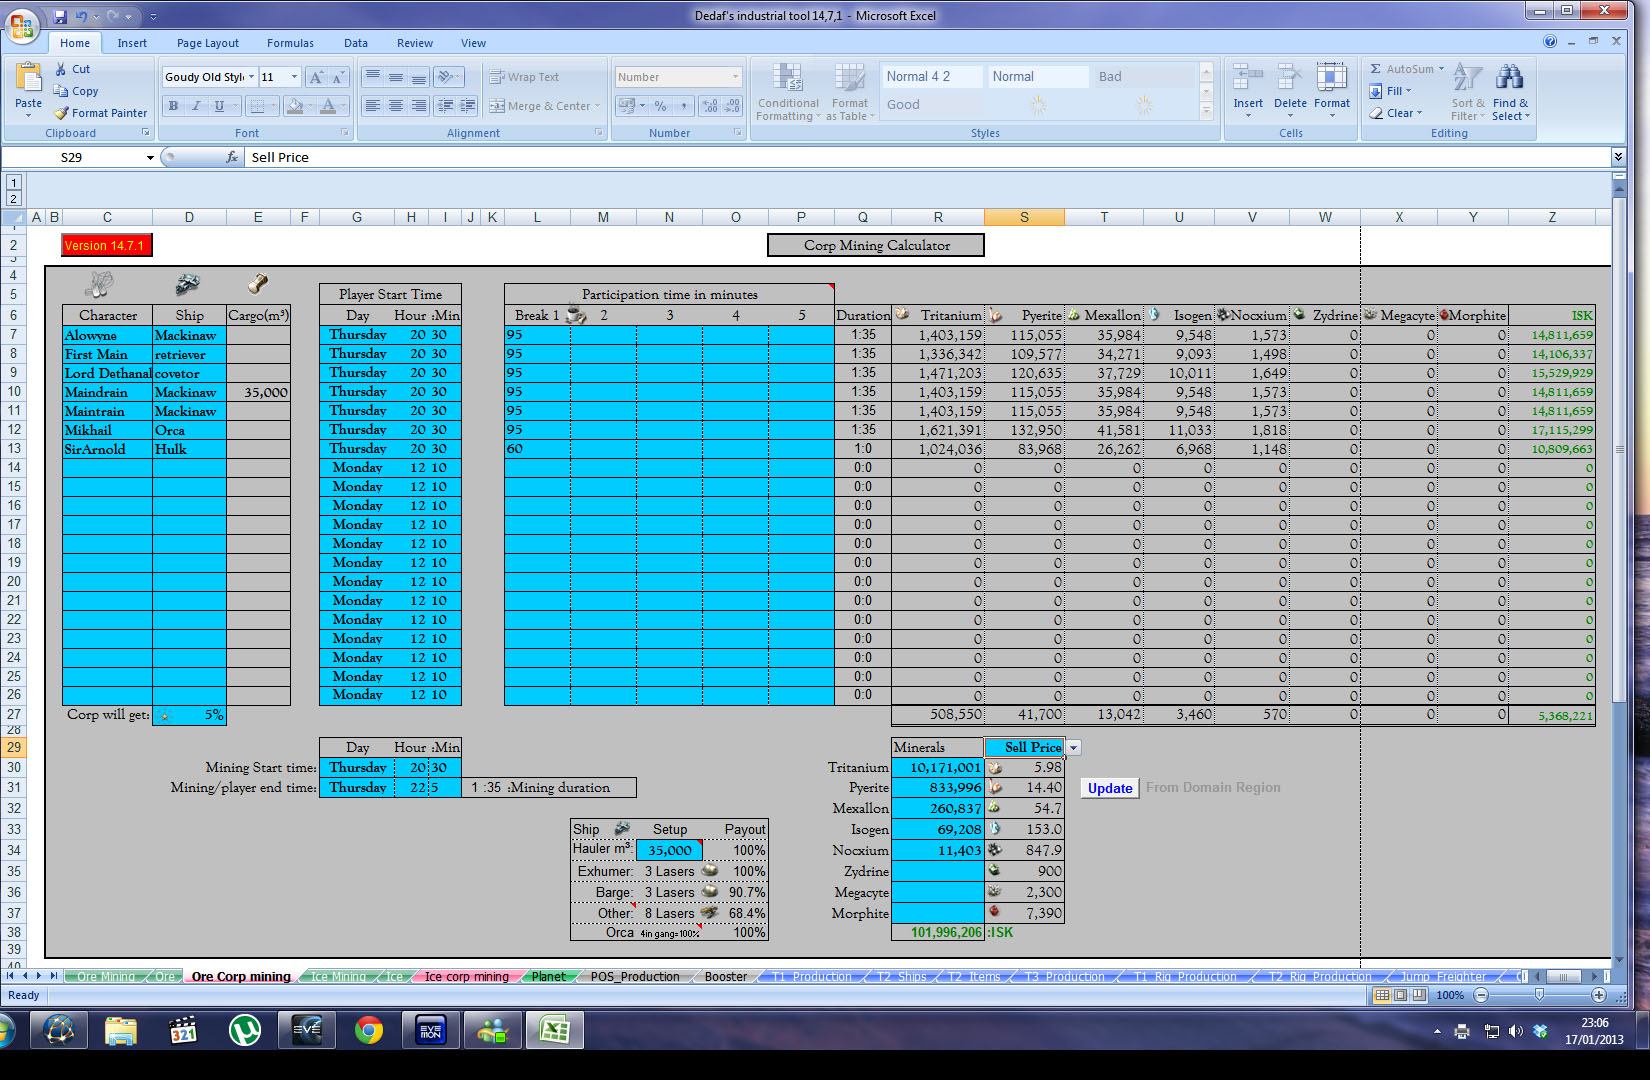Click the Format Painter brush icon

coord(62,113)
